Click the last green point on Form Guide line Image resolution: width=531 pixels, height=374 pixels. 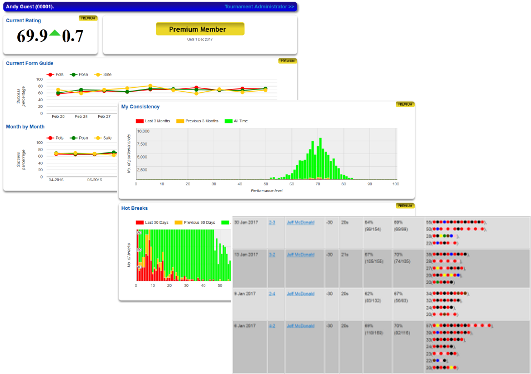(x=266, y=89)
